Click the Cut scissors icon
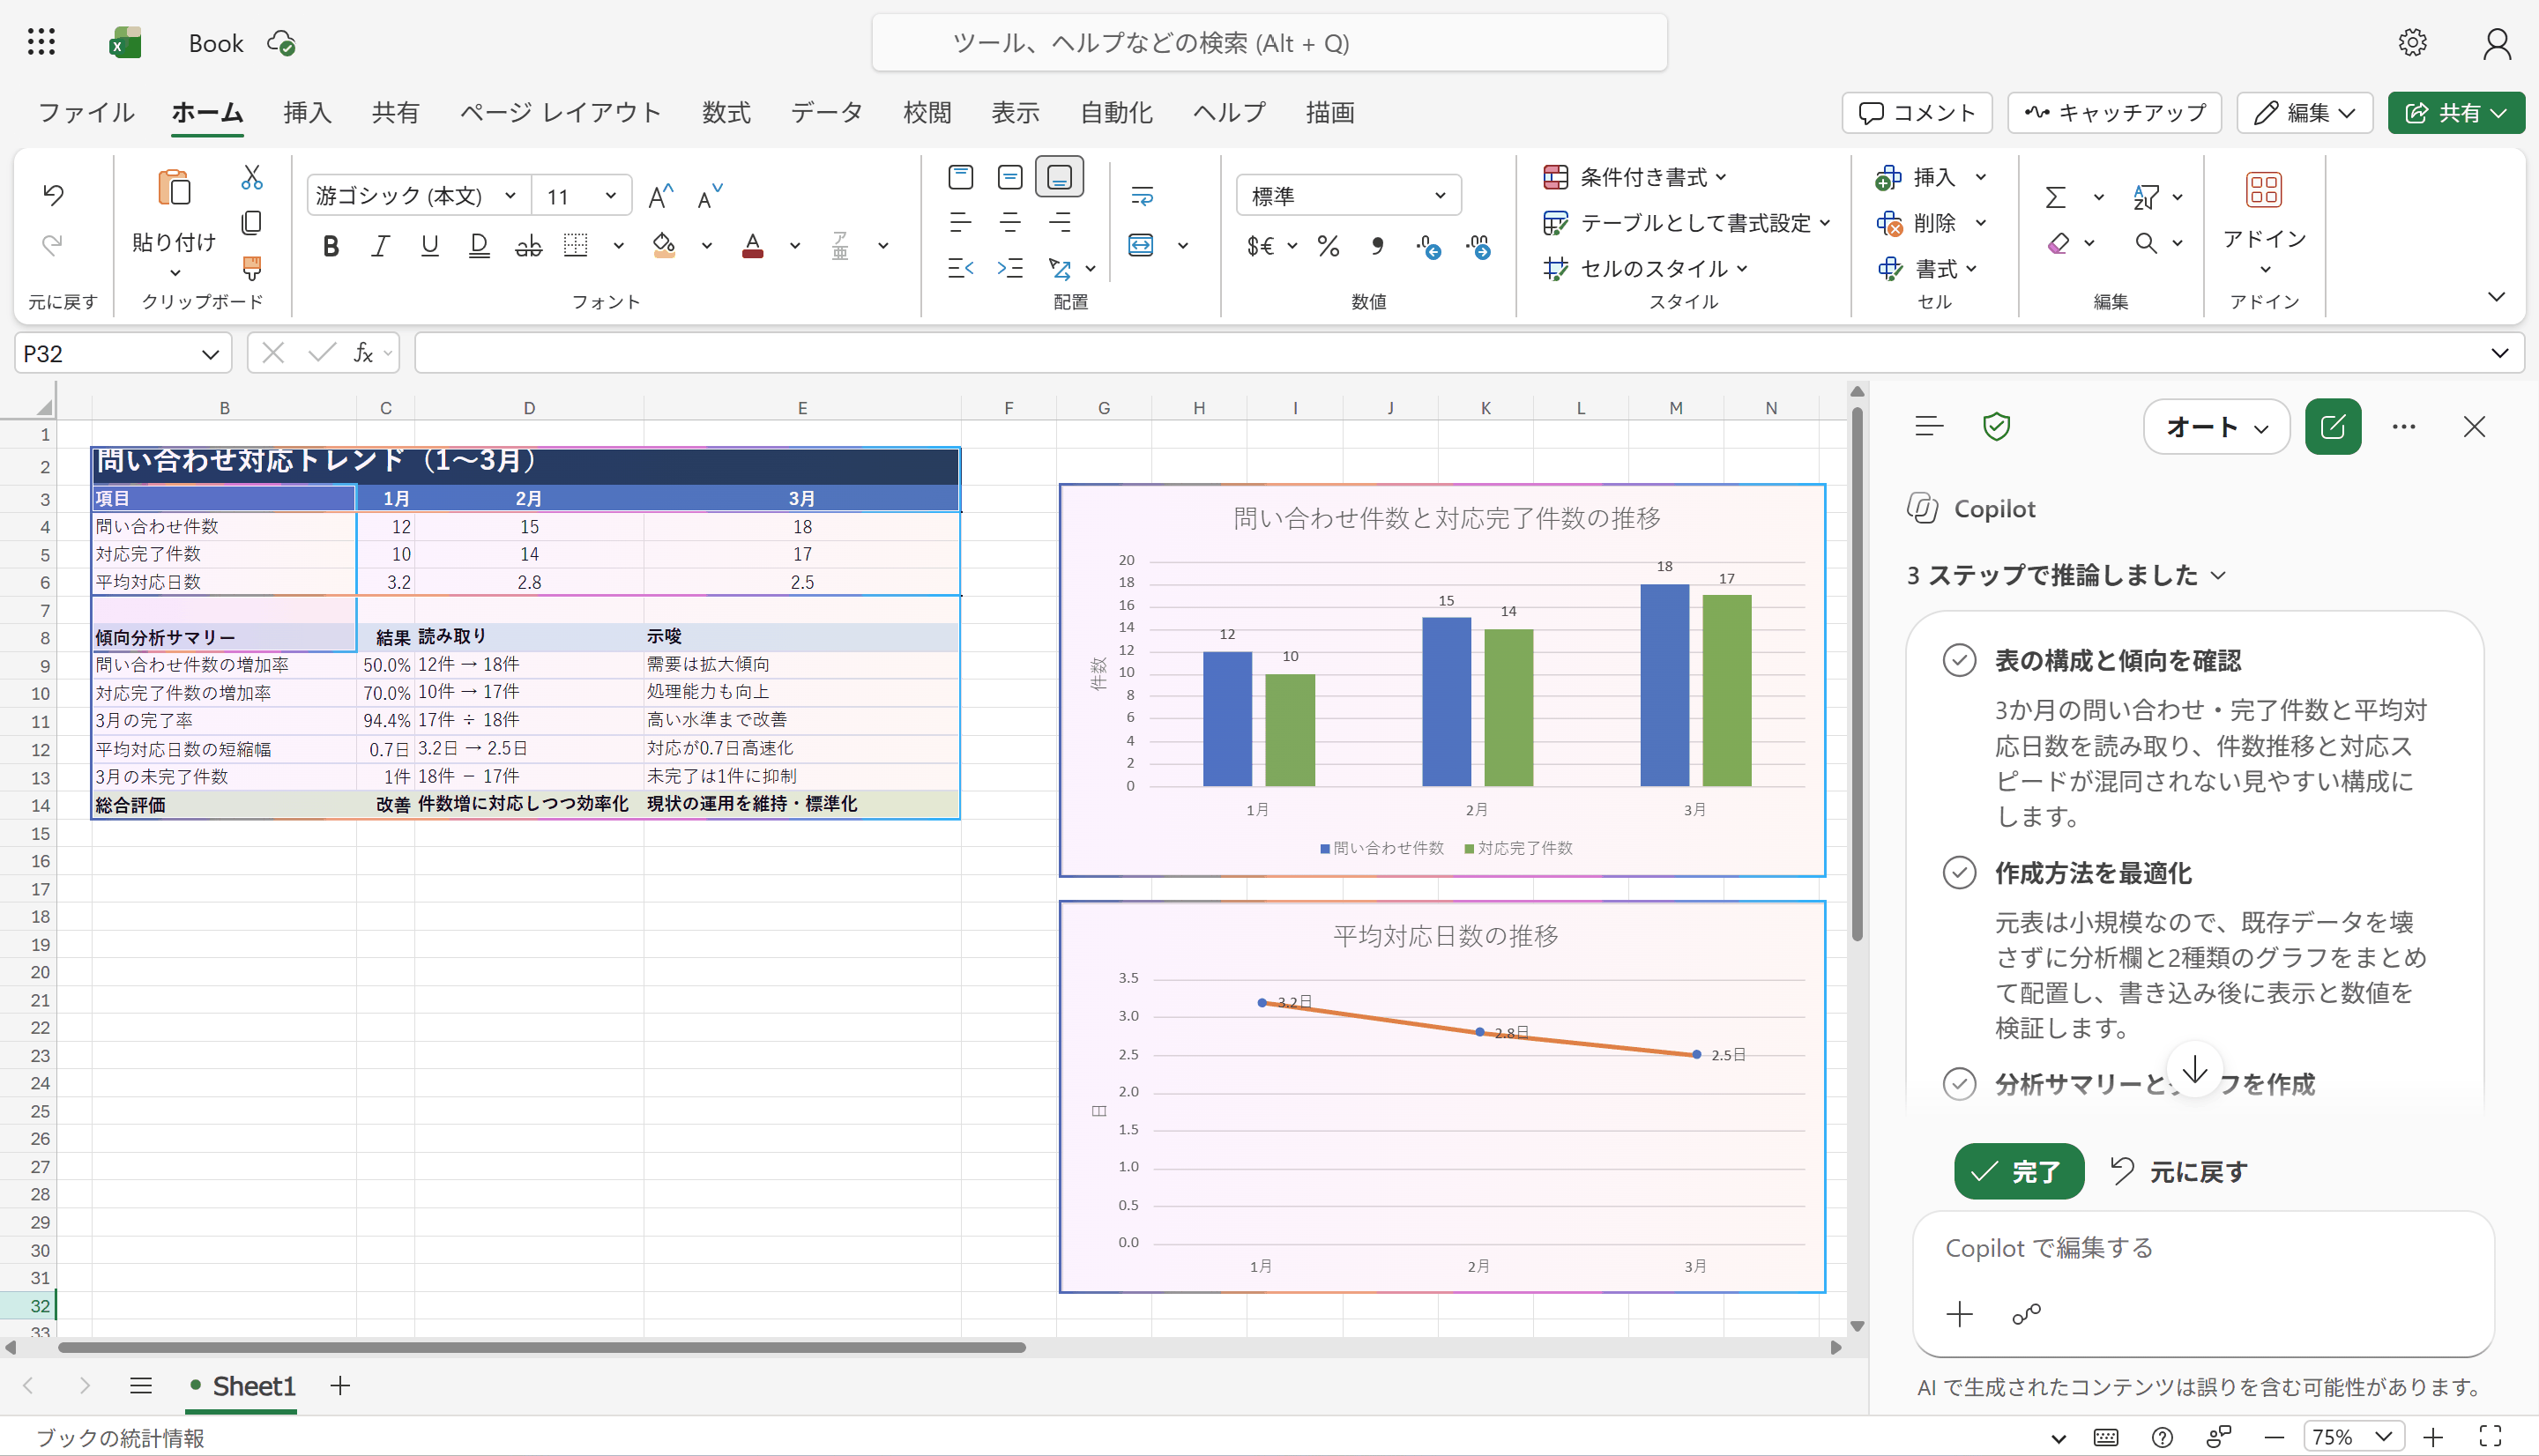Image resolution: width=2539 pixels, height=1456 pixels. [252, 177]
